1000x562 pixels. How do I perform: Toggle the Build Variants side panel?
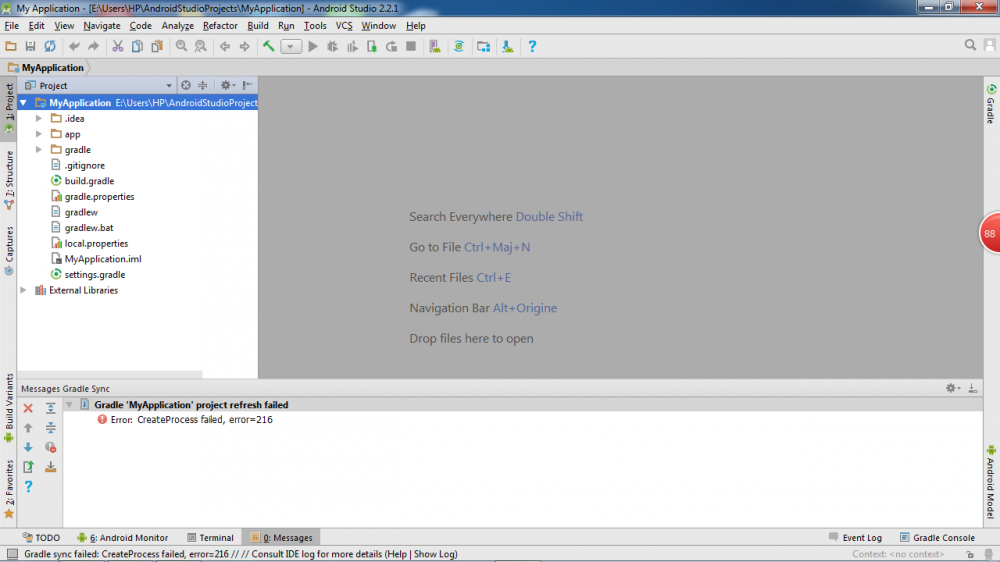click(x=9, y=408)
